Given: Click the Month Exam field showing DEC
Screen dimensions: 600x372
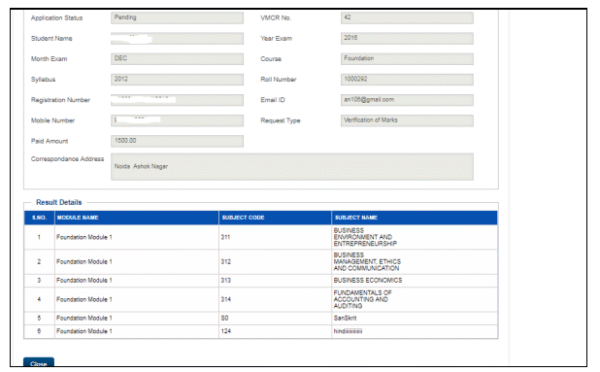Looking at the screenshot, I should 177,59.
